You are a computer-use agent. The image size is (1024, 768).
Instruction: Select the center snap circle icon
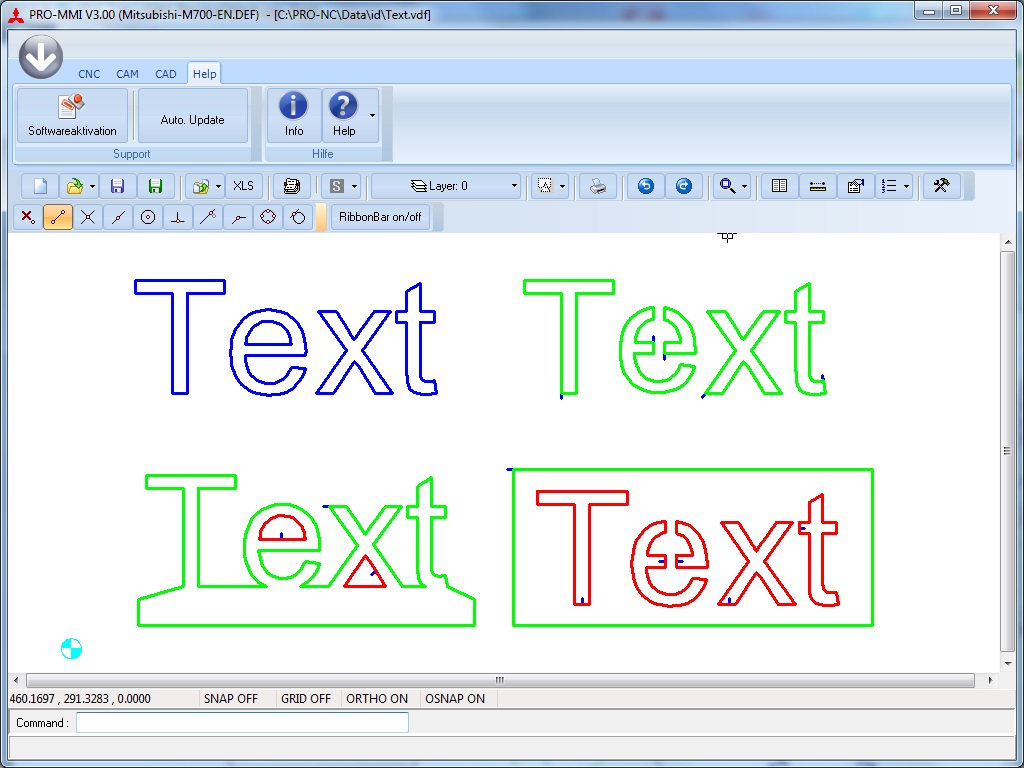[148, 217]
